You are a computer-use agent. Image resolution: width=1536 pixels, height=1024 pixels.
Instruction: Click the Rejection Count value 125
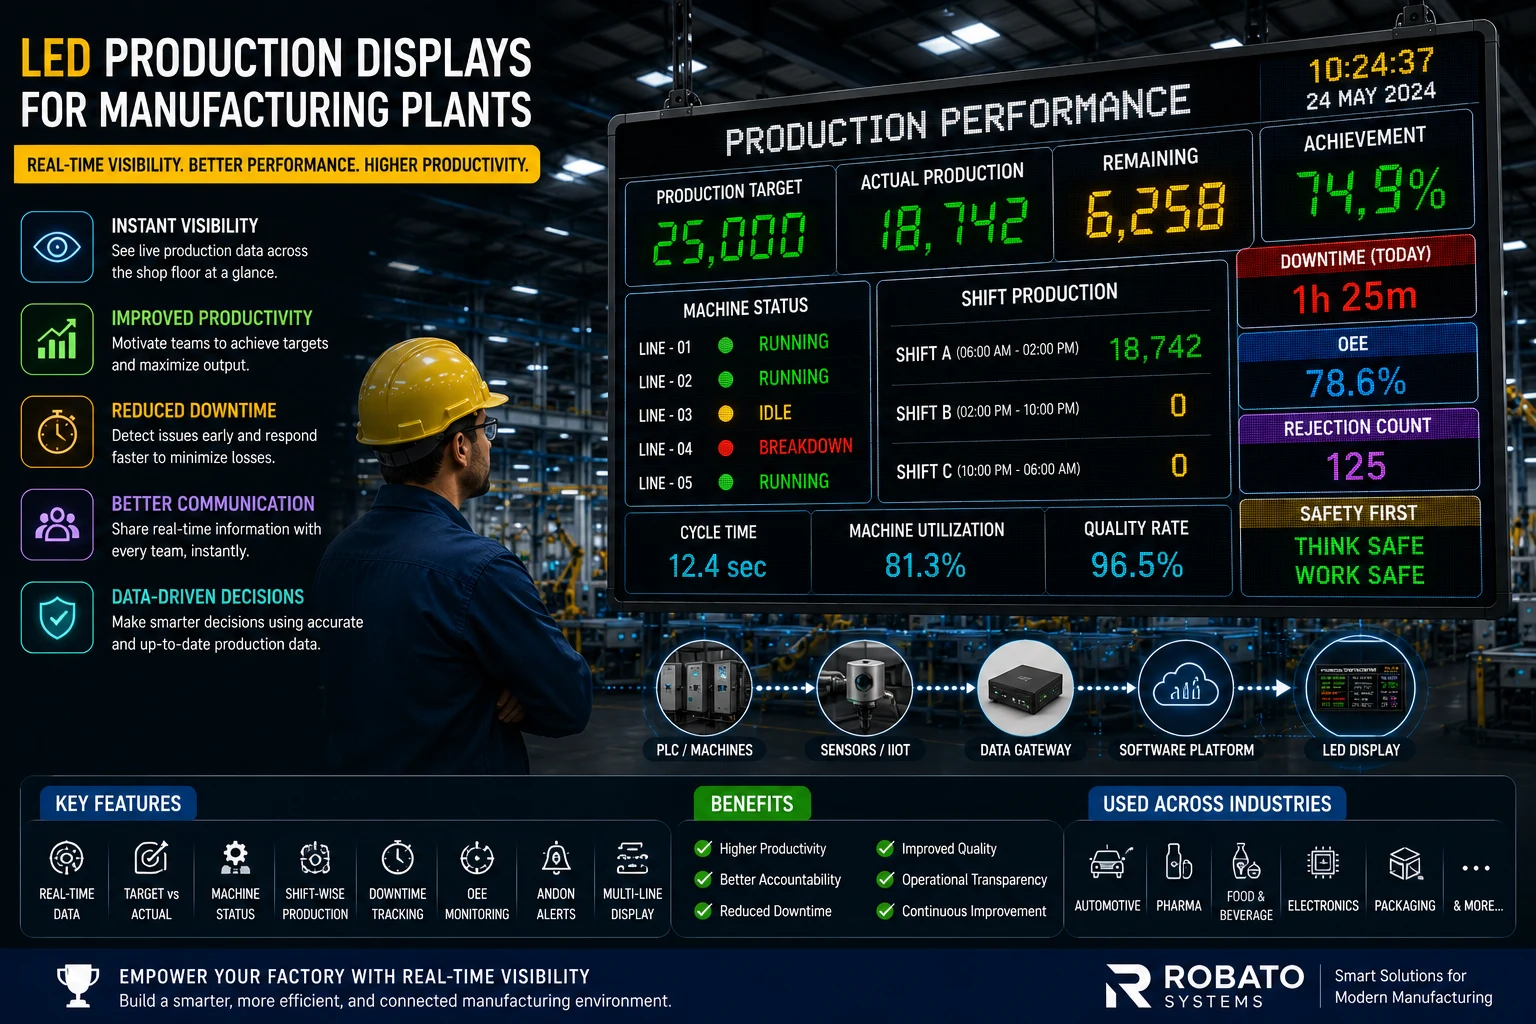(x=1356, y=466)
